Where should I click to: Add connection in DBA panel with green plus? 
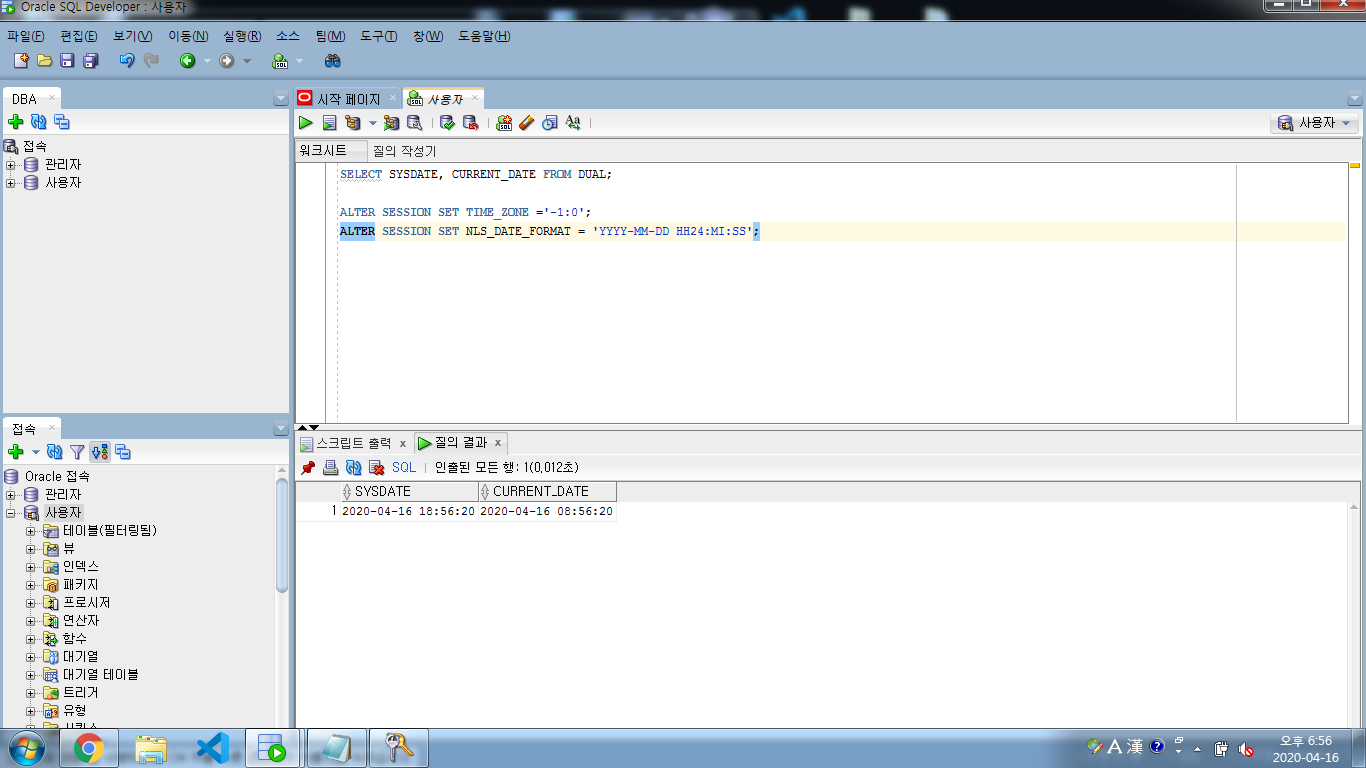click(16, 122)
